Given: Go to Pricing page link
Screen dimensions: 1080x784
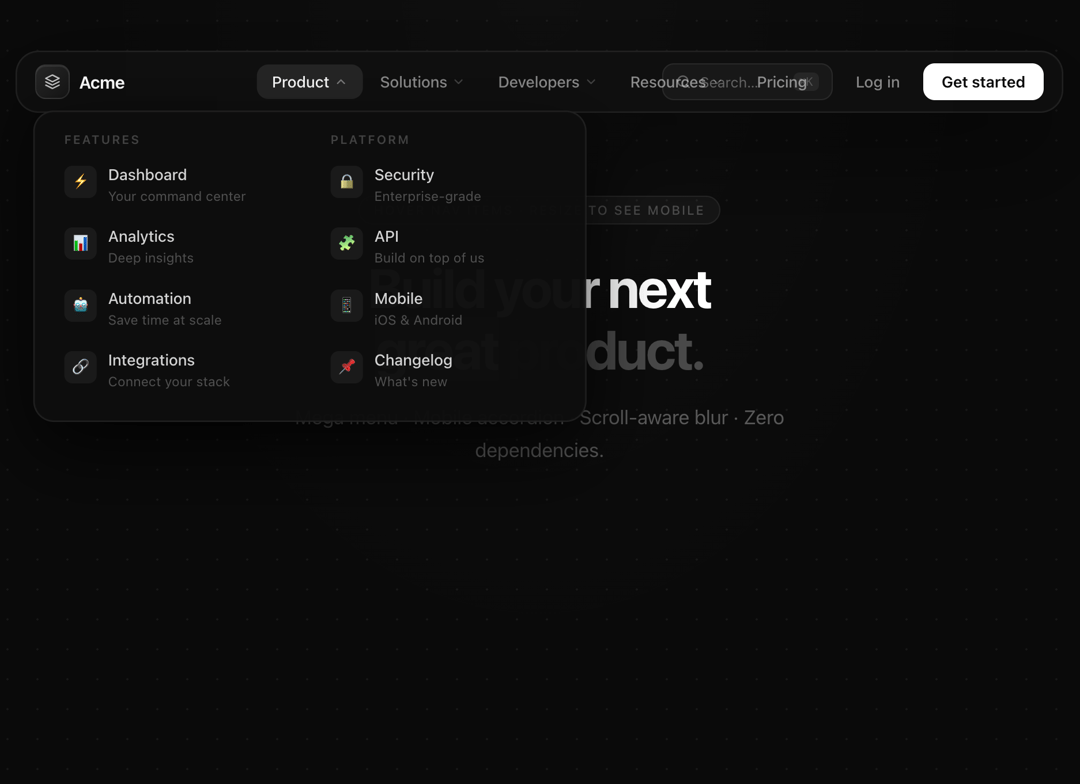Looking at the screenshot, I should pyautogui.click(x=782, y=82).
